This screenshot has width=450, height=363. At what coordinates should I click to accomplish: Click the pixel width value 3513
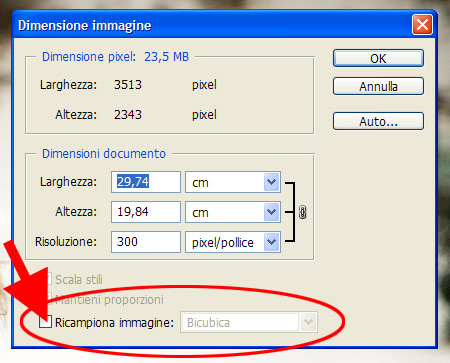click(x=128, y=85)
